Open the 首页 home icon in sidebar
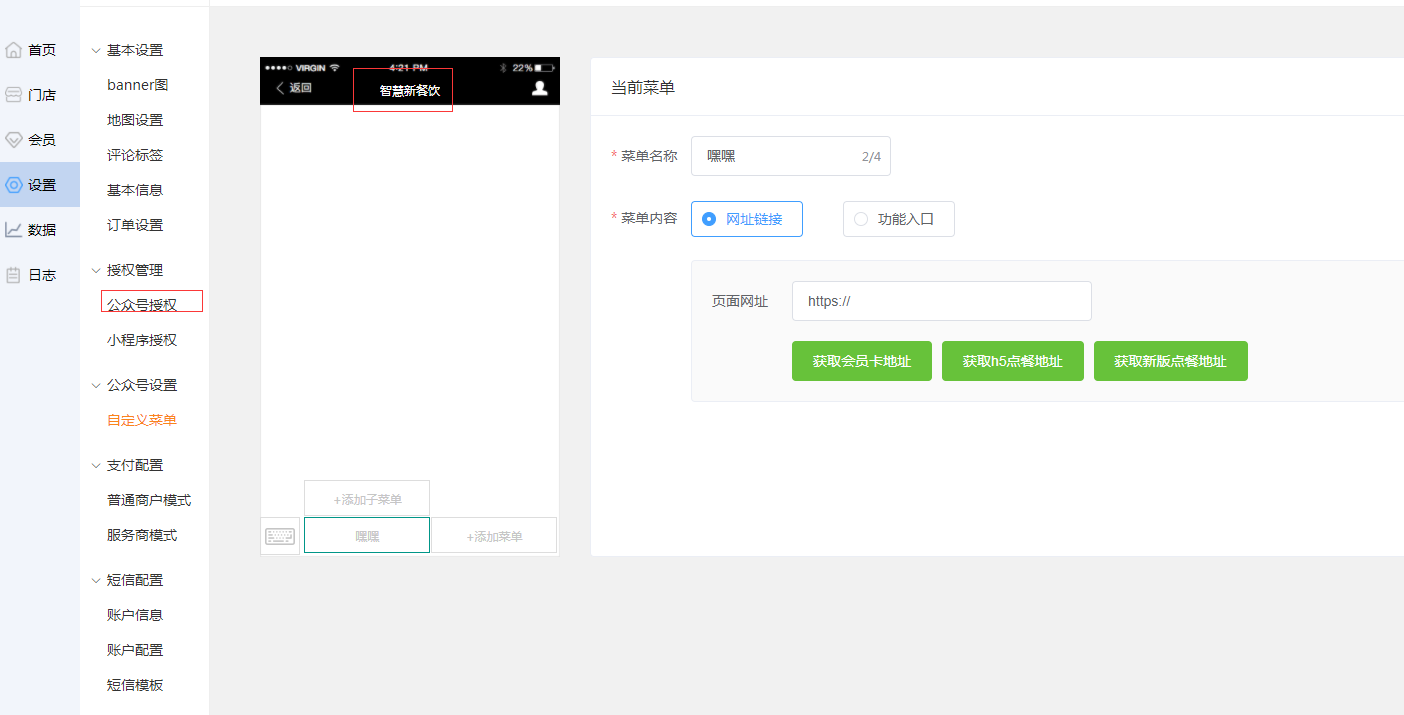This screenshot has height=715, width=1404. 14,50
